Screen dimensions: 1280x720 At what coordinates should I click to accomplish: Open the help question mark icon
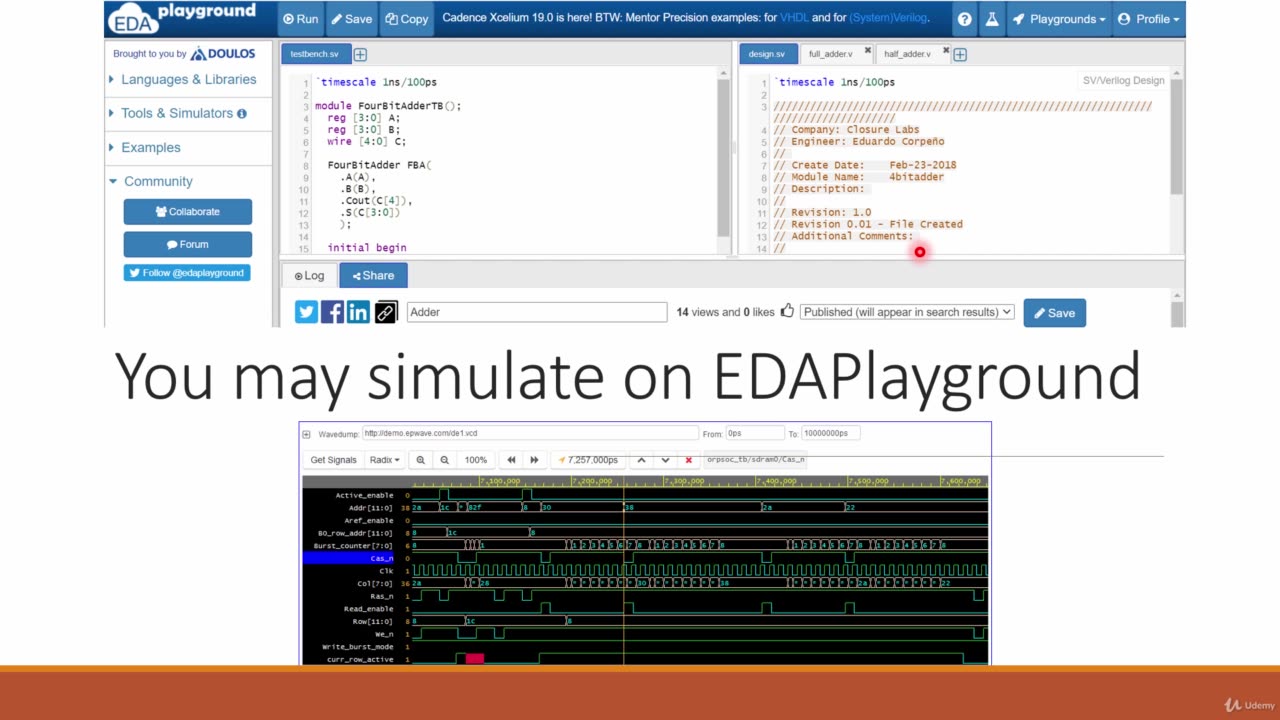(964, 19)
